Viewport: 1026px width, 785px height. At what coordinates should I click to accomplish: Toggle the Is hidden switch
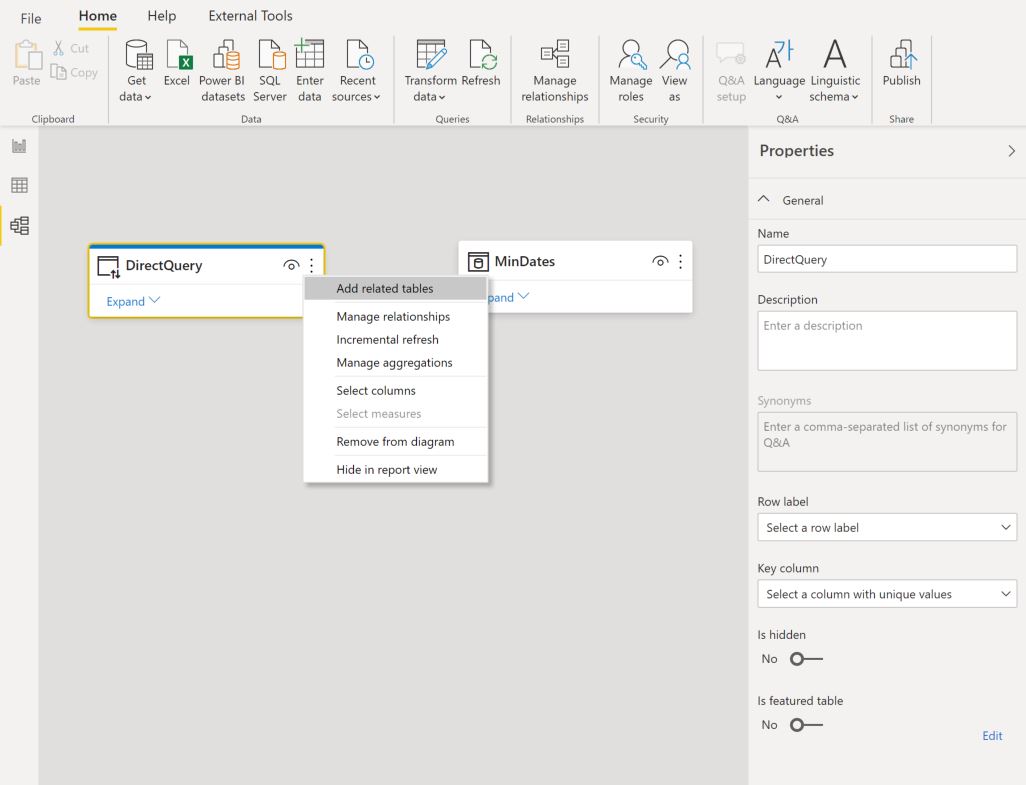point(805,659)
